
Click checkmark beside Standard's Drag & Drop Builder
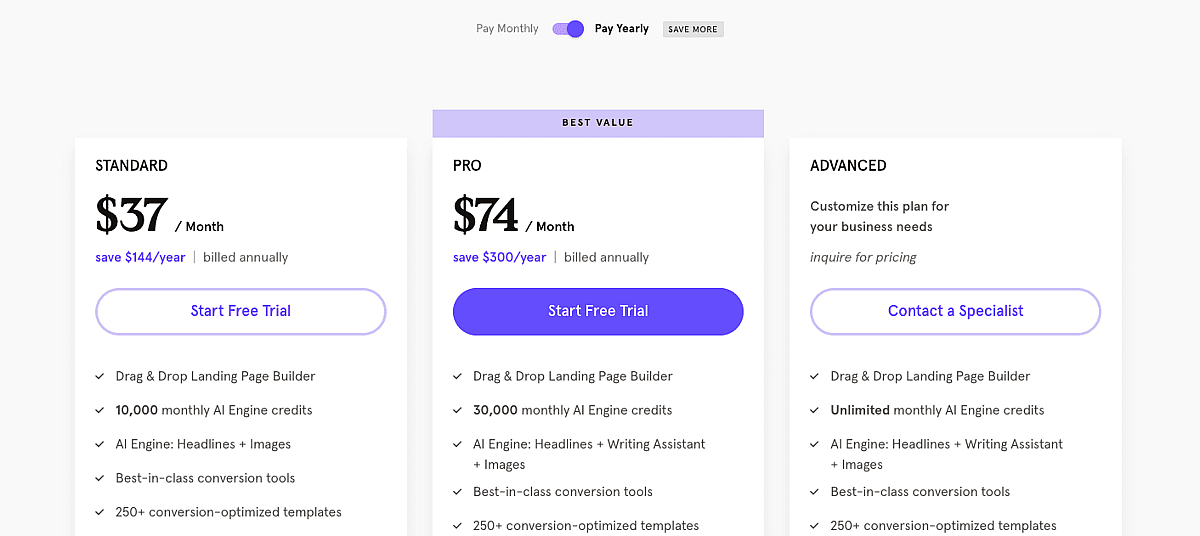coord(100,377)
